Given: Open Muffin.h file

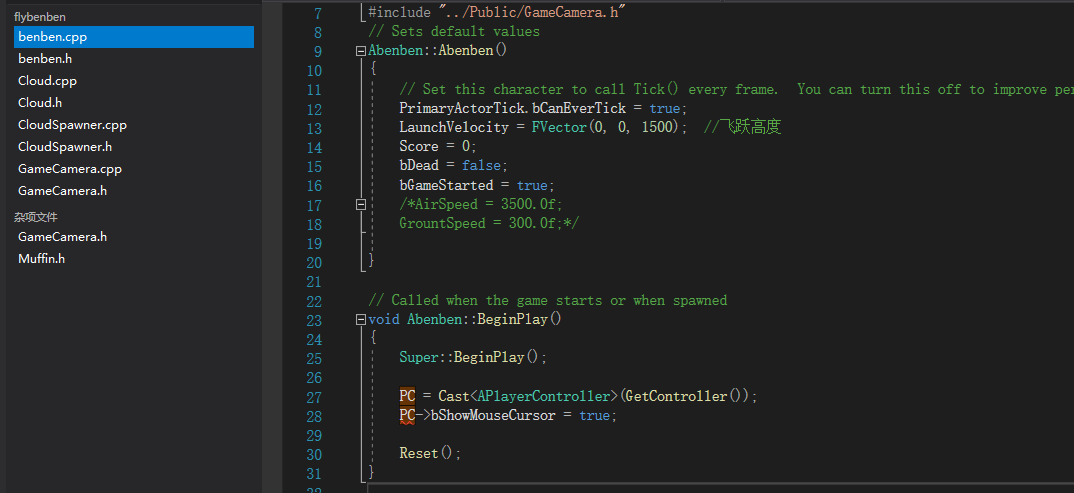Looking at the screenshot, I should [x=41, y=258].
